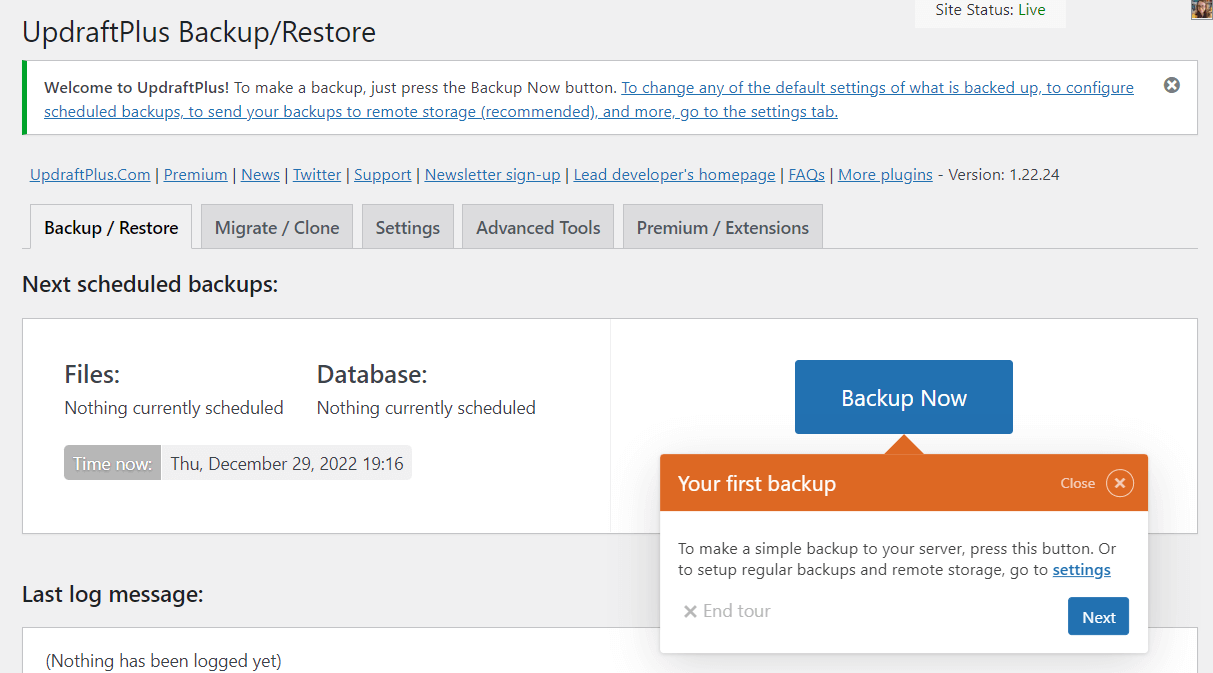1213x673 pixels.
Task: Click the End tour option
Action: coord(726,610)
